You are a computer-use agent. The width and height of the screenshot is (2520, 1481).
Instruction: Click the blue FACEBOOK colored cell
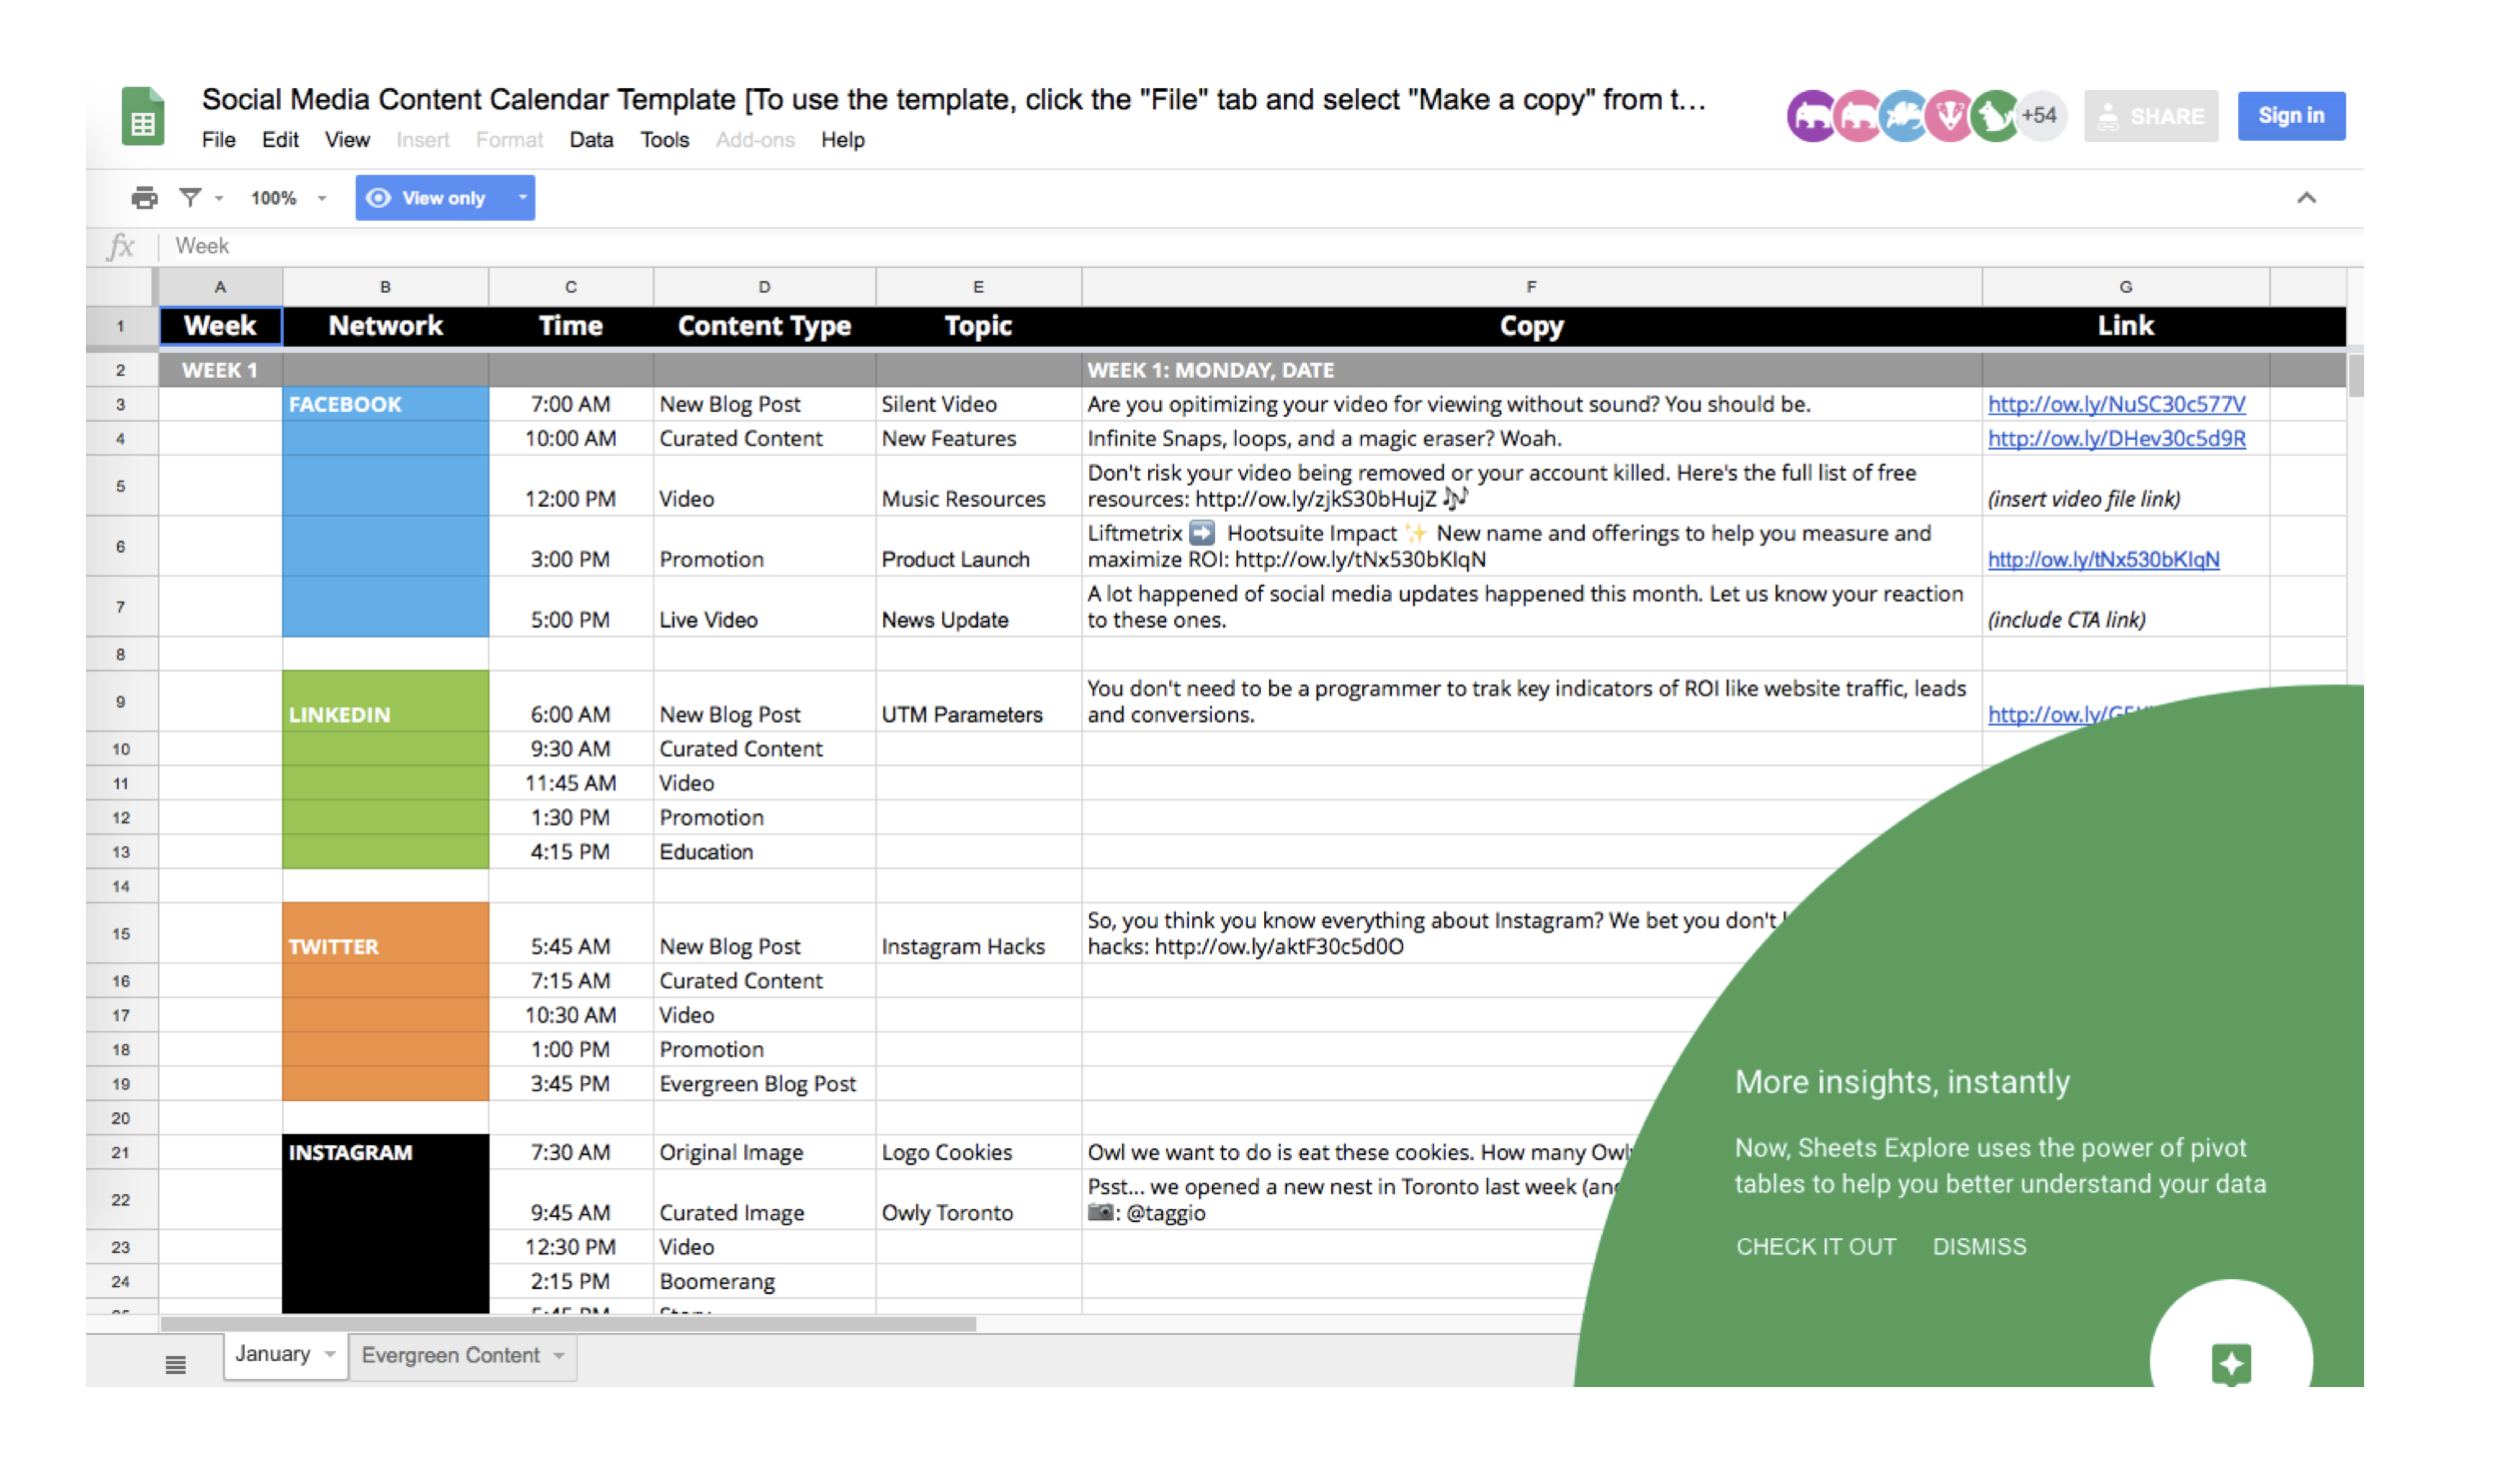pos(385,404)
